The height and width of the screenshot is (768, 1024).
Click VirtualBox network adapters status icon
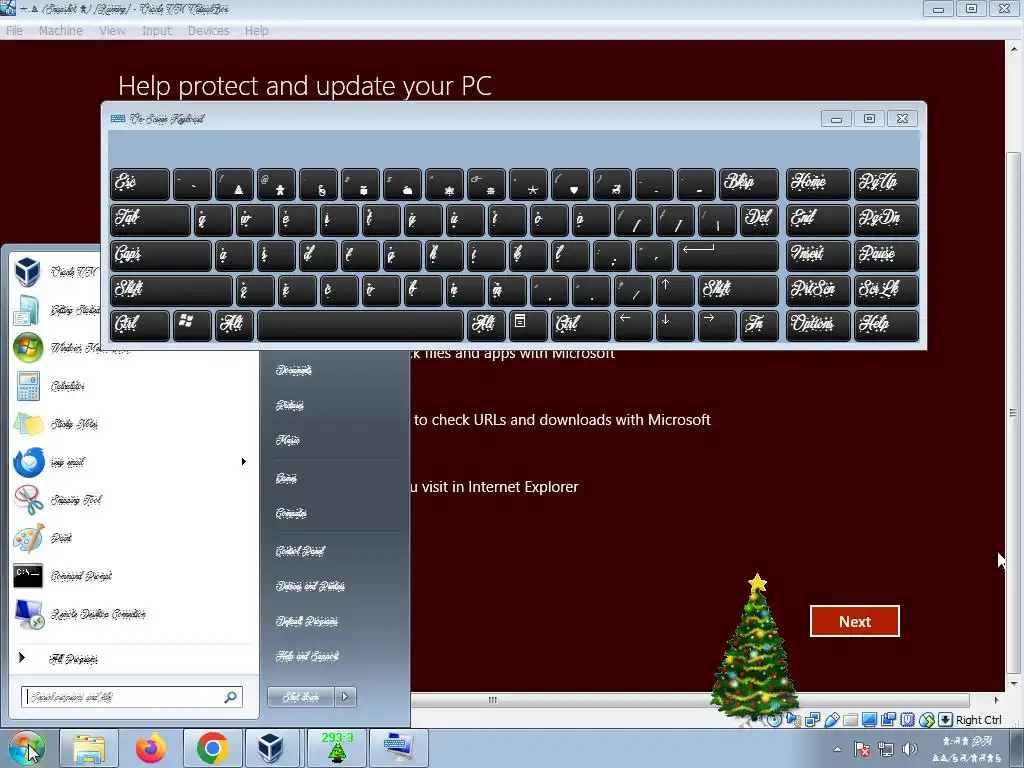812,720
